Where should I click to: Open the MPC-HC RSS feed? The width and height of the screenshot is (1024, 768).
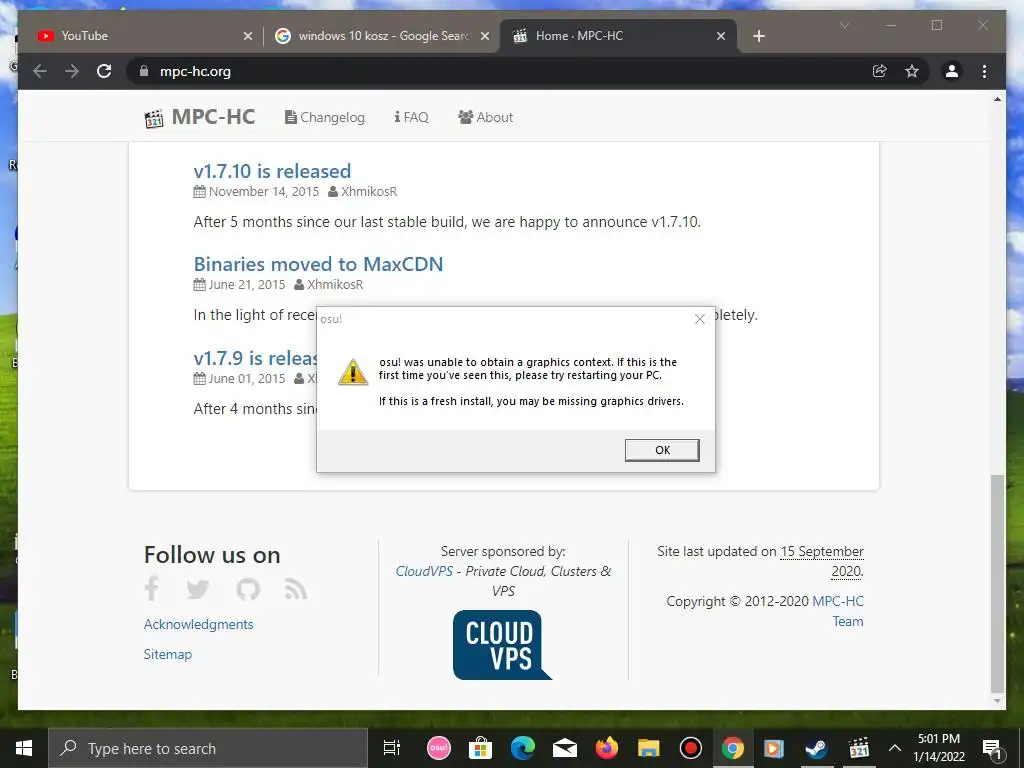point(296,589)
